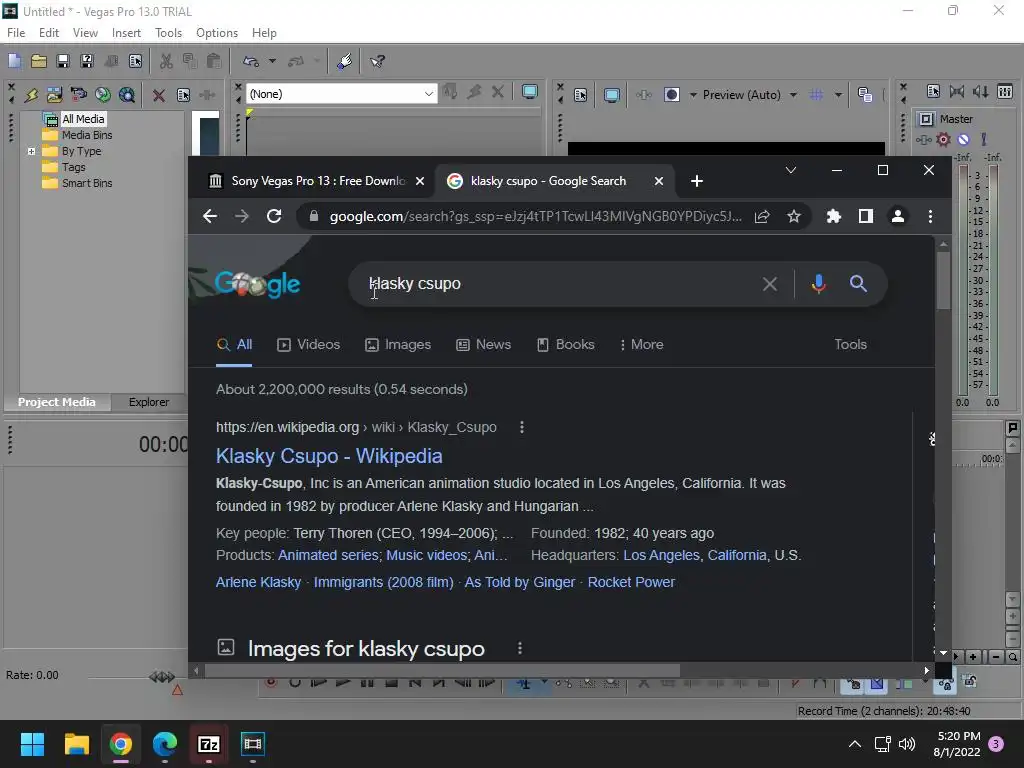This screenshot has width=1024, height=768.
Task: Open the Insert menu
Action: click(126, 33)
